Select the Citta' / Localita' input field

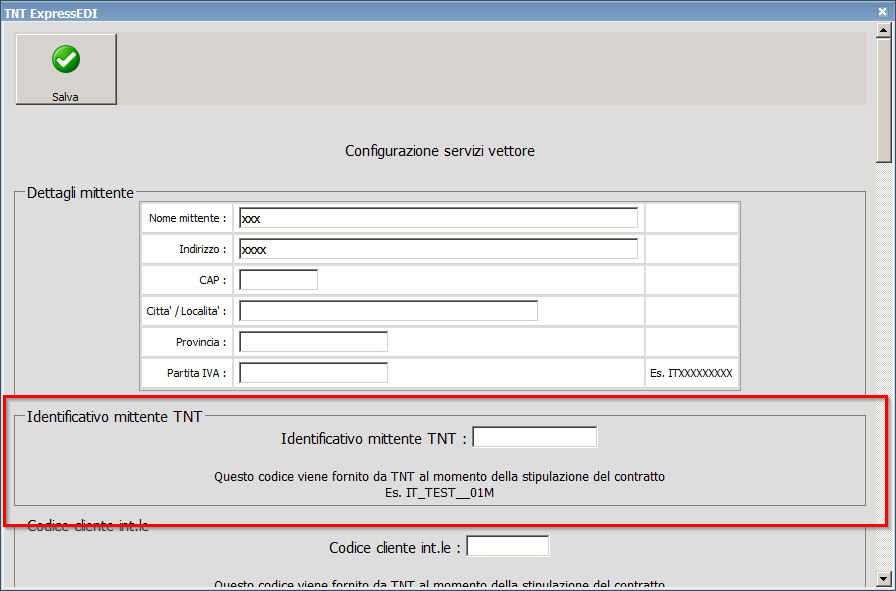click(x=388, y=310)
